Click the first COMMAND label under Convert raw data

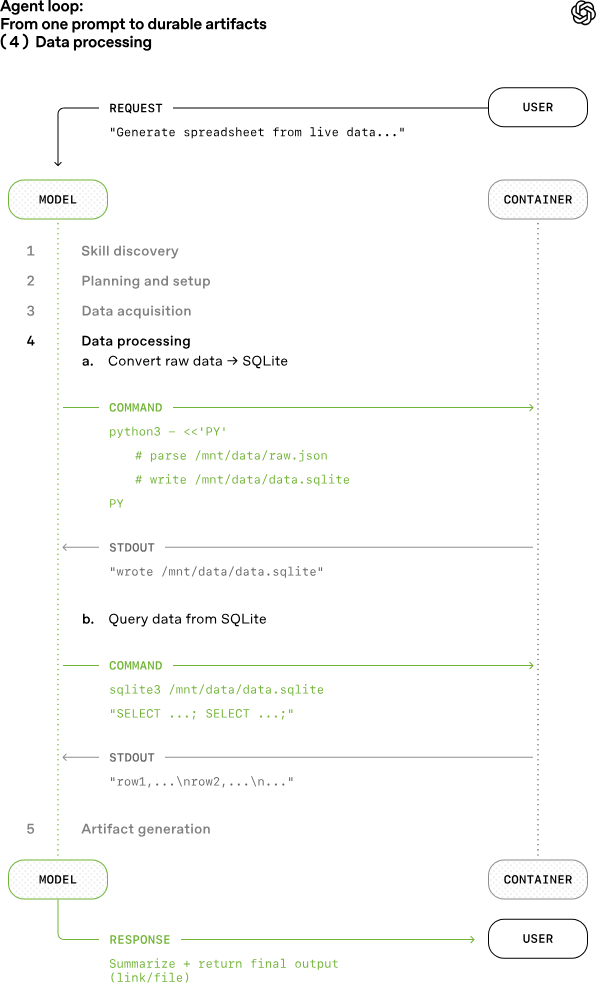point(136,408)
